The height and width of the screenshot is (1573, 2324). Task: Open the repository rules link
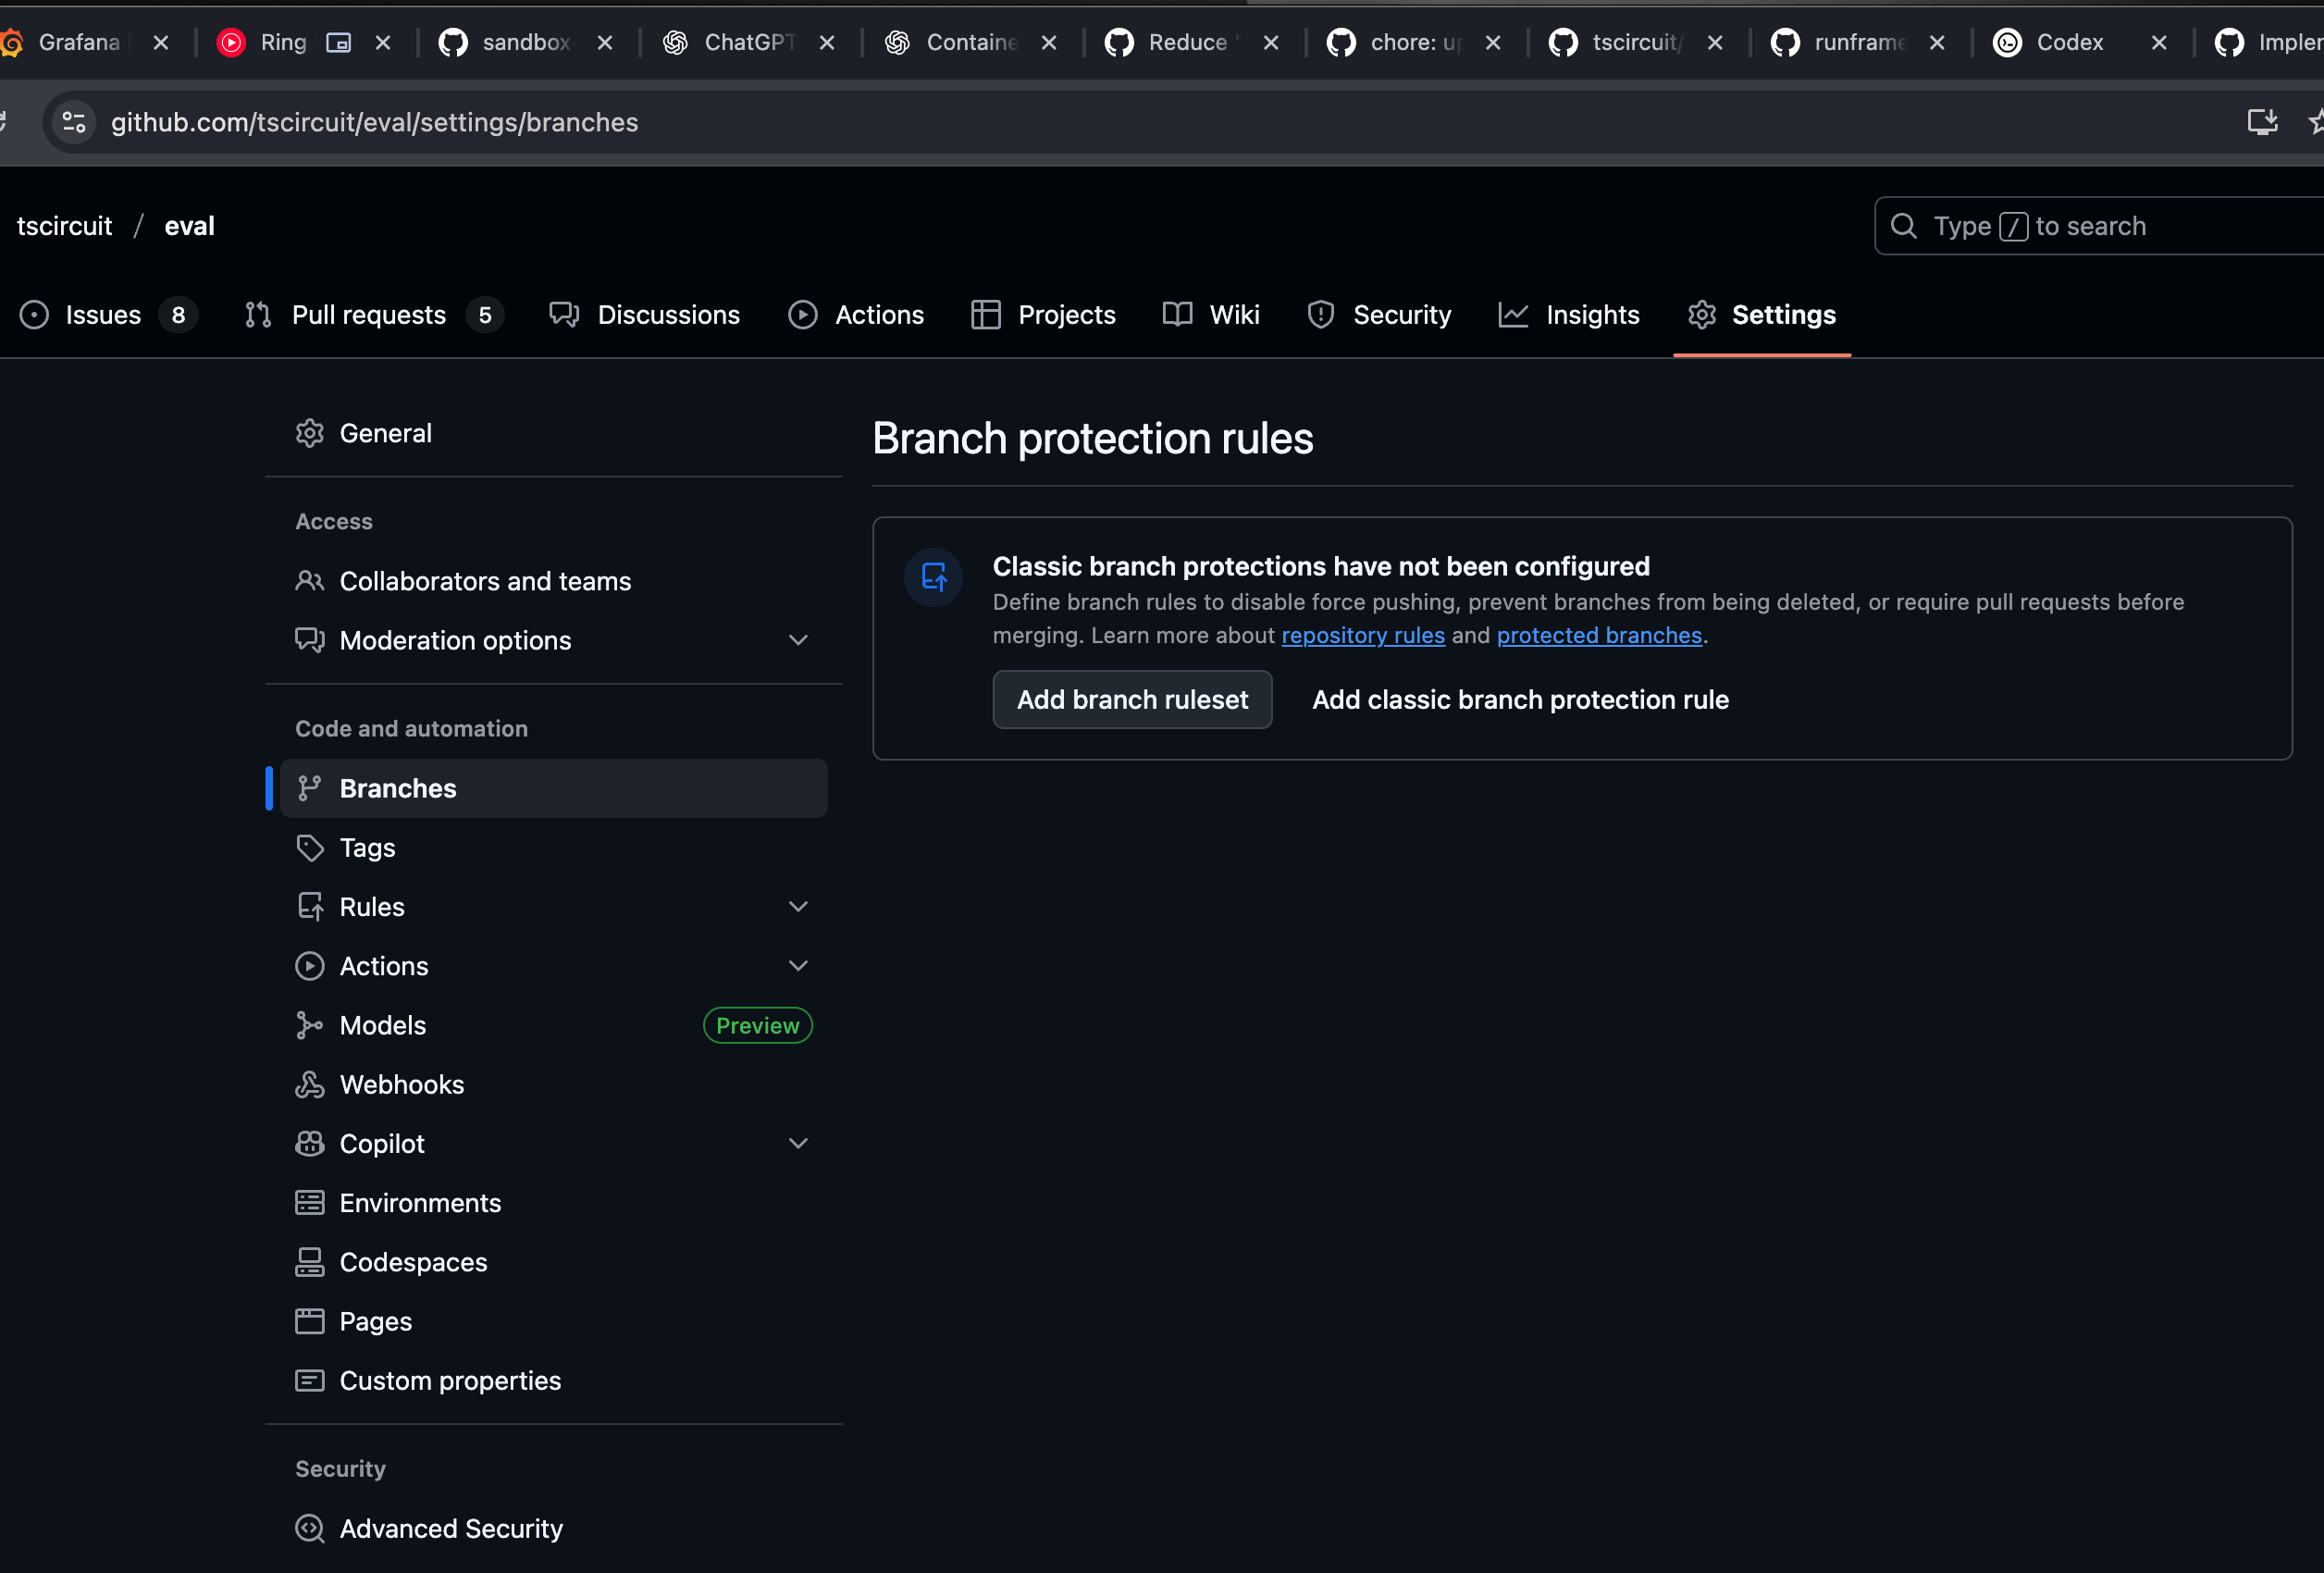[1362, 636]
